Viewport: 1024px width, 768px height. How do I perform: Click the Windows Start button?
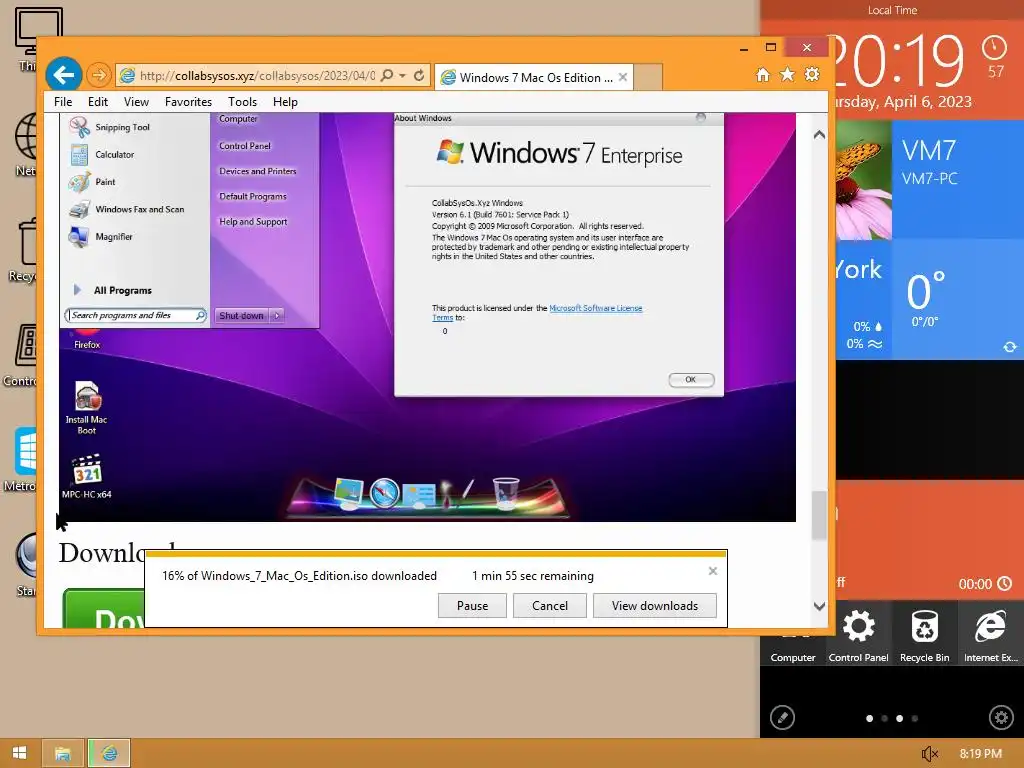click(20, 753)
